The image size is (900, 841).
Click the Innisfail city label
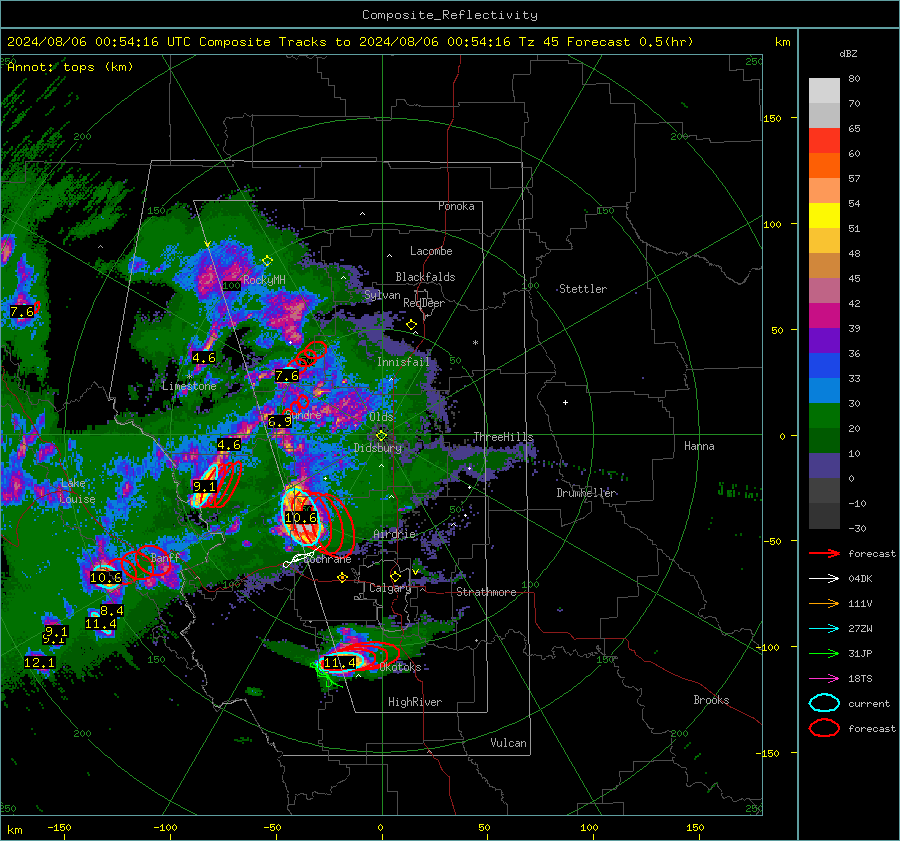[x=403, y=362]
